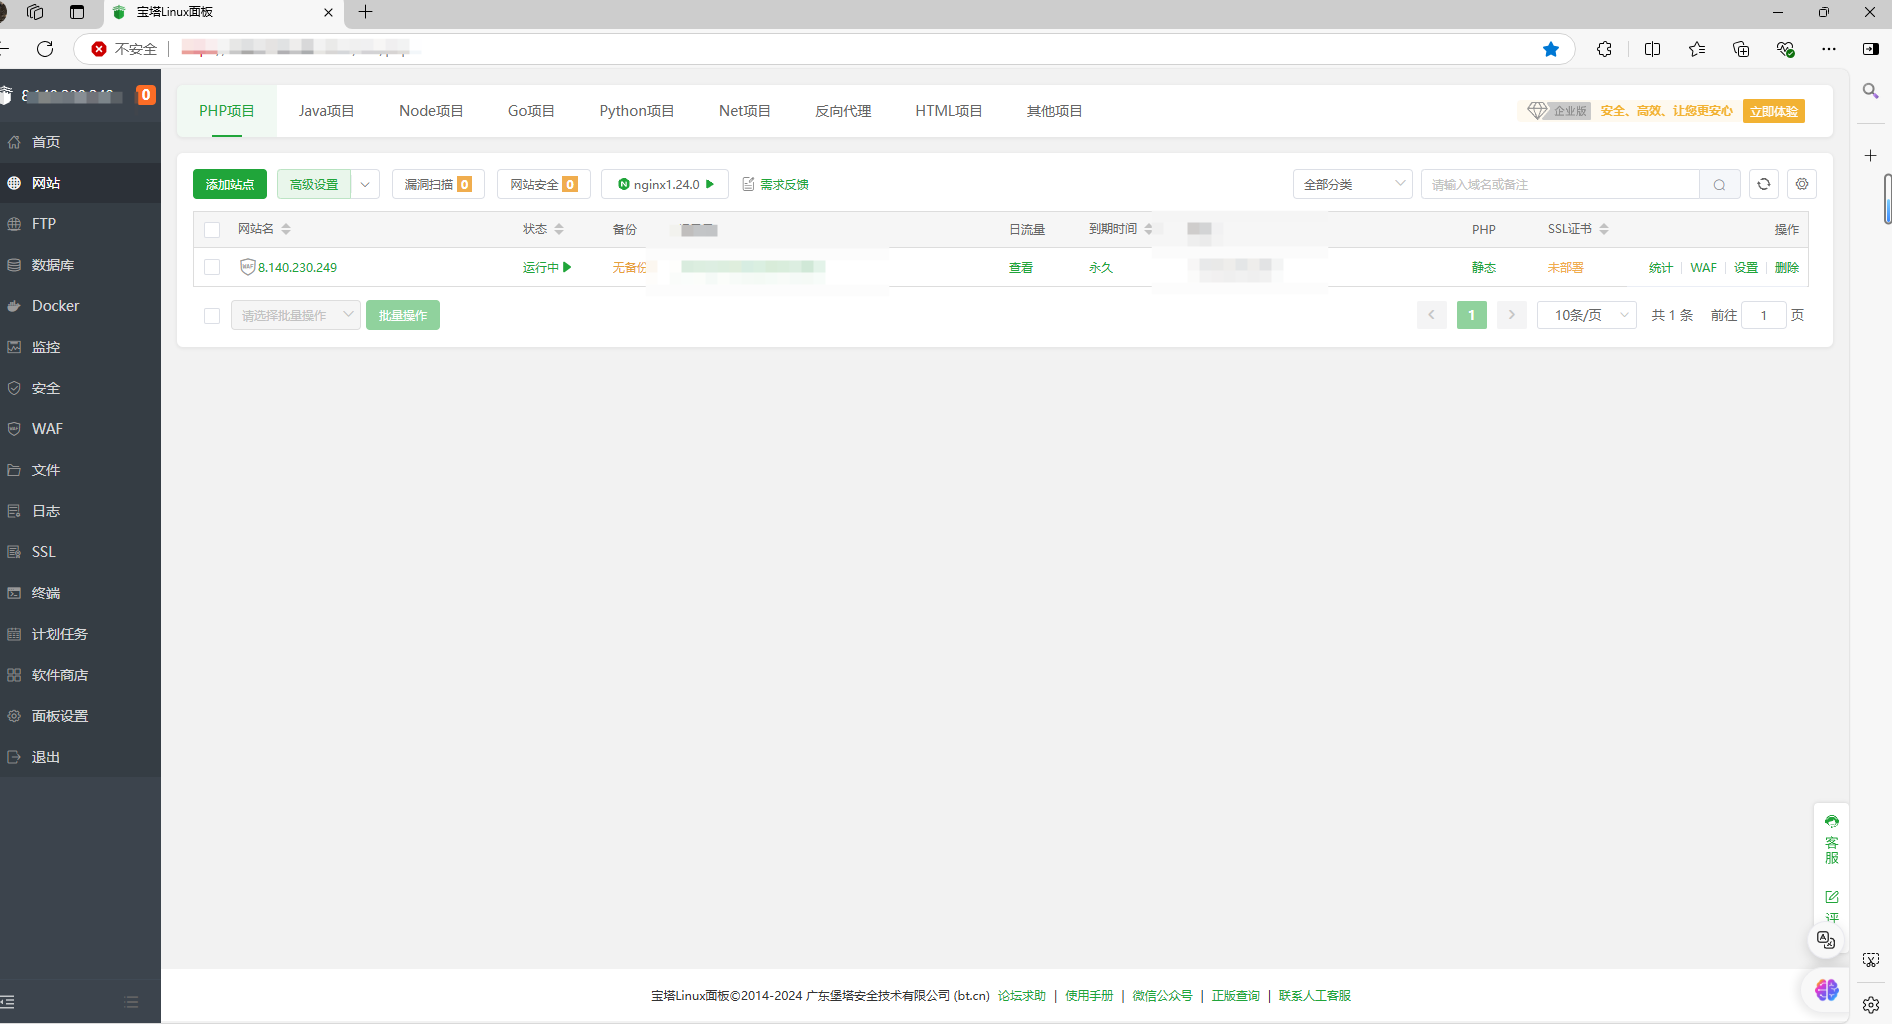Click the 使用手册 footer link
This screenshot has width=1892, height=1024.
pyautogui.click(x=1089, y=996)
